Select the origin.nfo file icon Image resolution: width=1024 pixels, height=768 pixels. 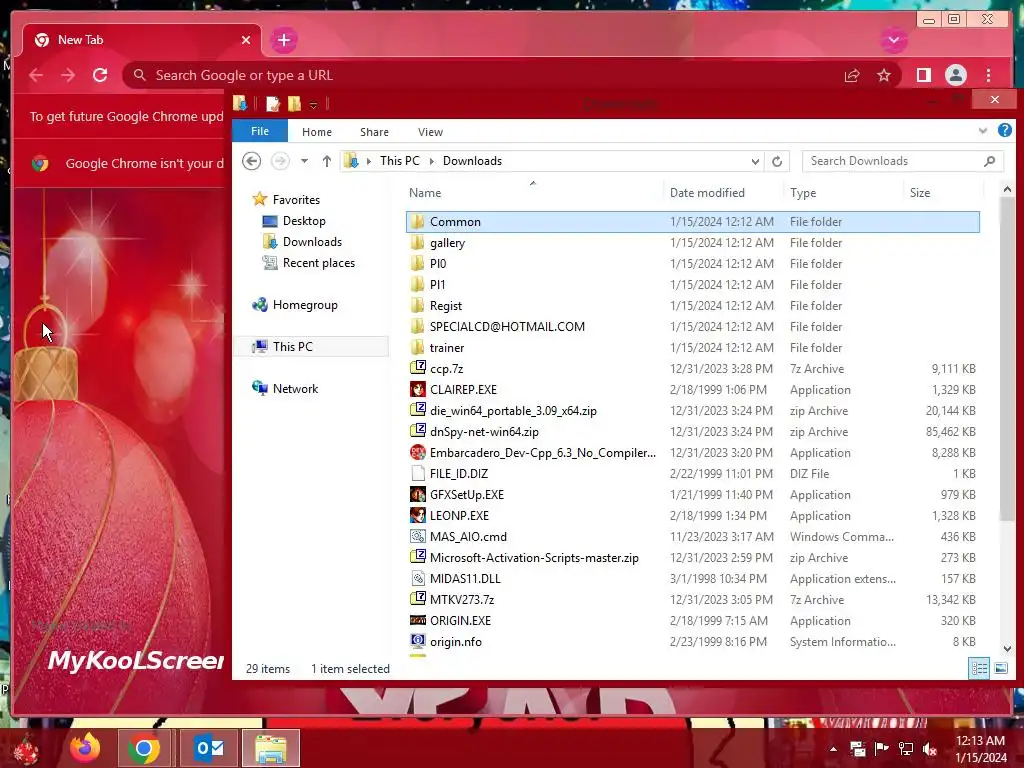coord(418,641)
